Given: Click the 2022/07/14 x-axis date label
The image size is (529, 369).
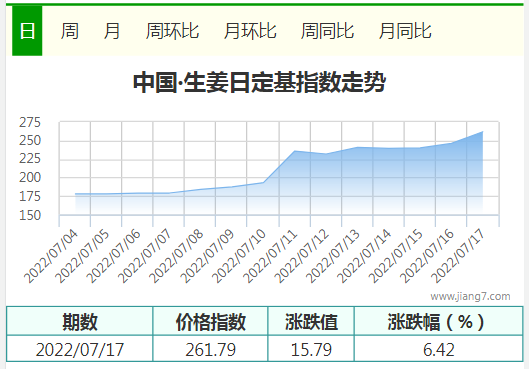Looking at the screenshot, I should click(x=364, y=256).
